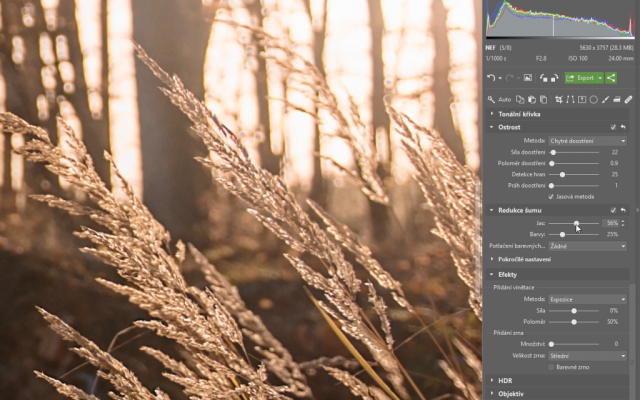Click the Jas noise reduction slider handle
This screenshot has height=400, width=640.
tap(576, 223)
